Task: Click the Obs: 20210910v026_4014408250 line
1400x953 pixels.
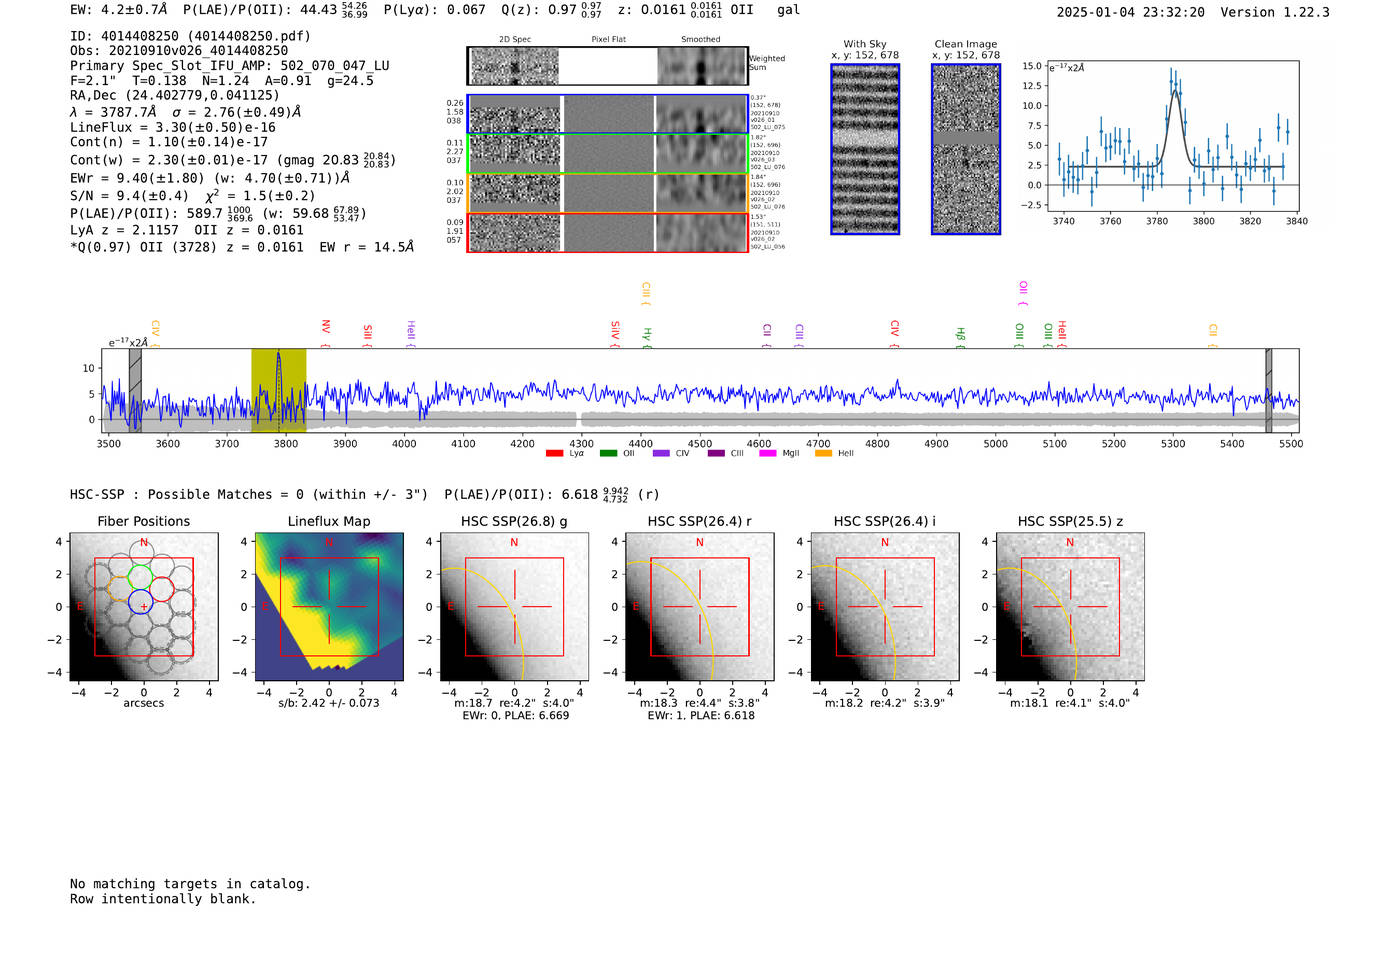Action: pos(179,51)
